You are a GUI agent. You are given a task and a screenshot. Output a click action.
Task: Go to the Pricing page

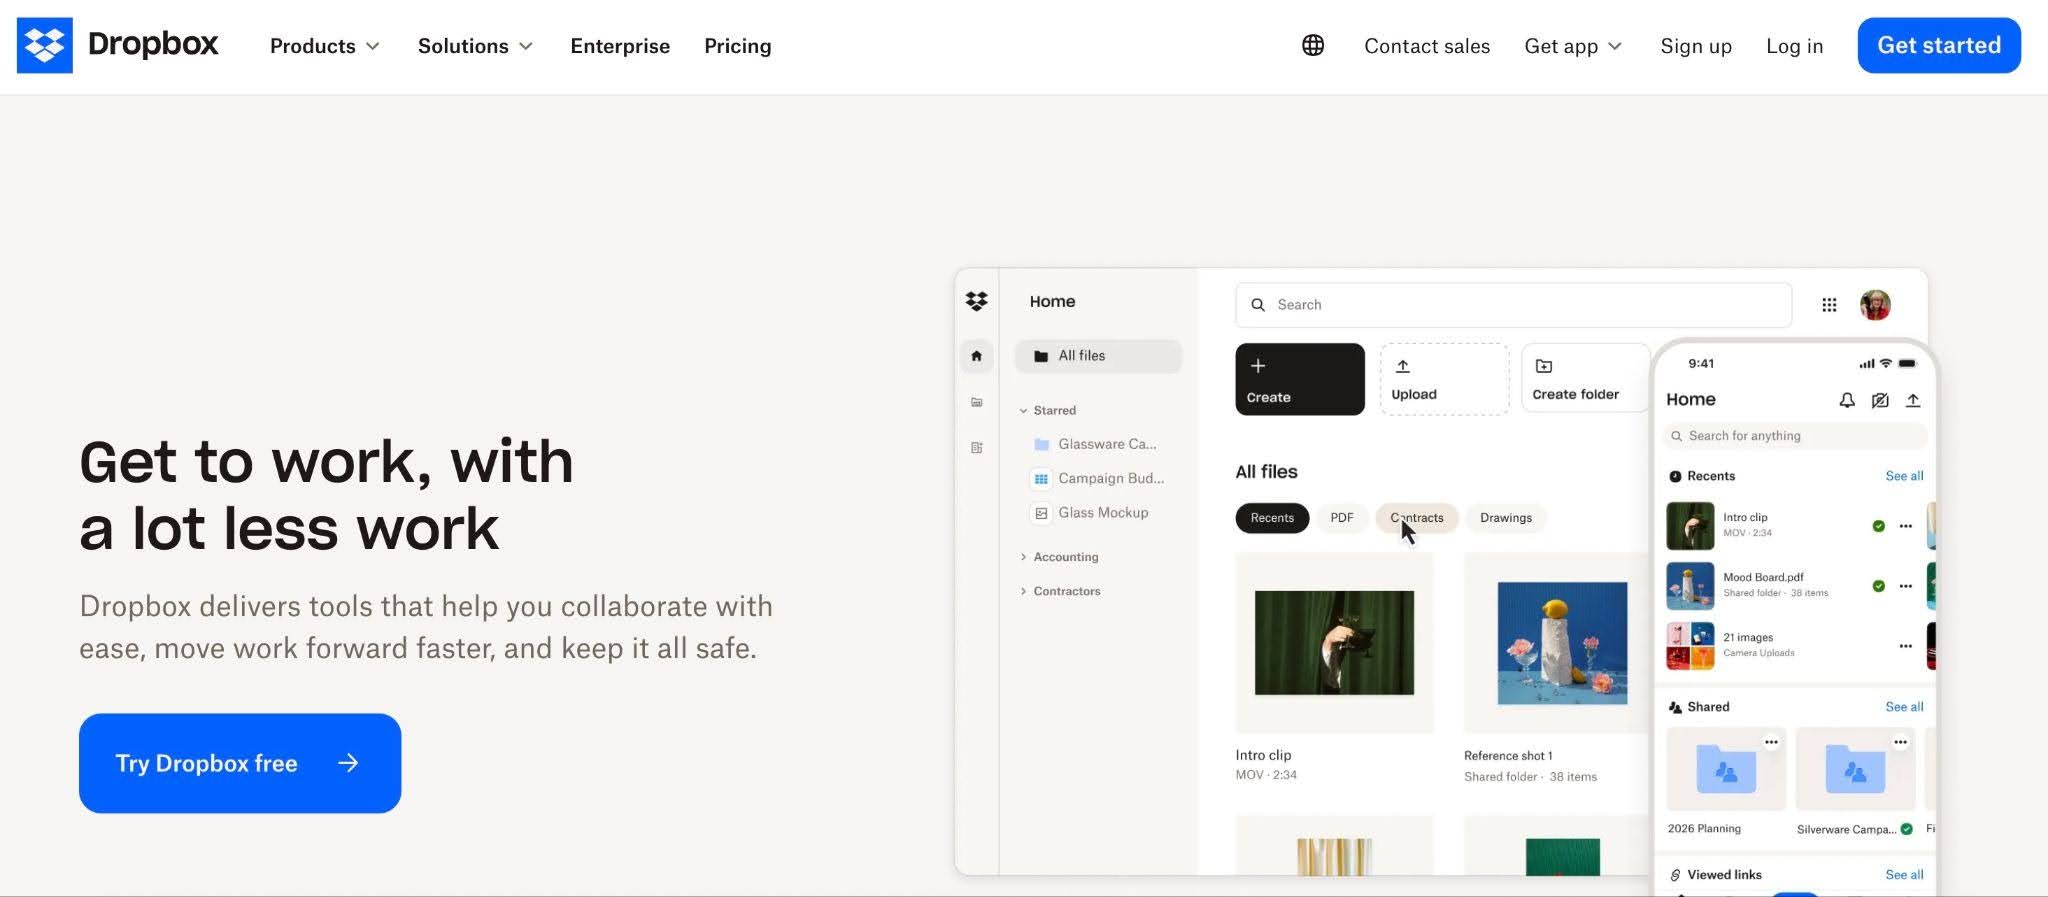(738, 46)
